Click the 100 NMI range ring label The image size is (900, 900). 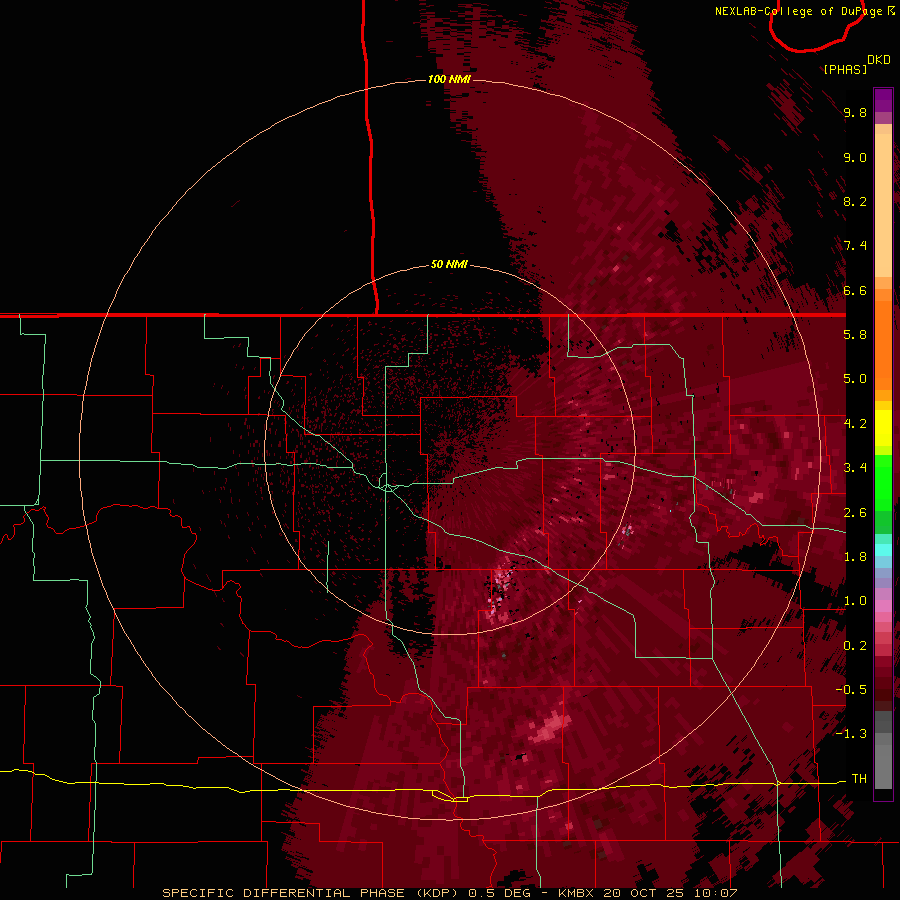tap(449, 79)
